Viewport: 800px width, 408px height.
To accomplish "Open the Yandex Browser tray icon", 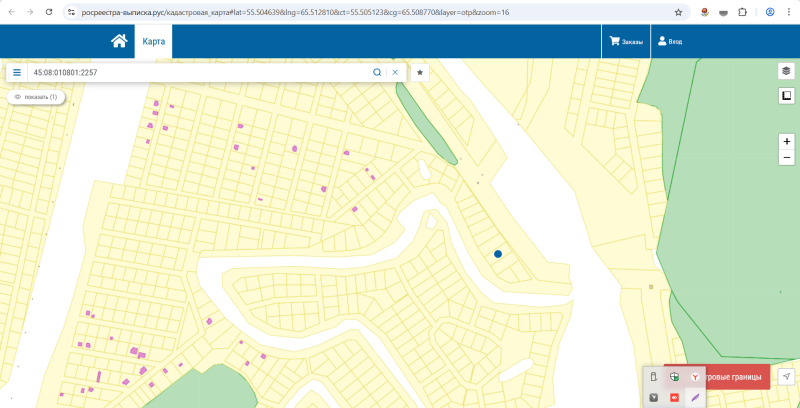I will pos(695,377).
